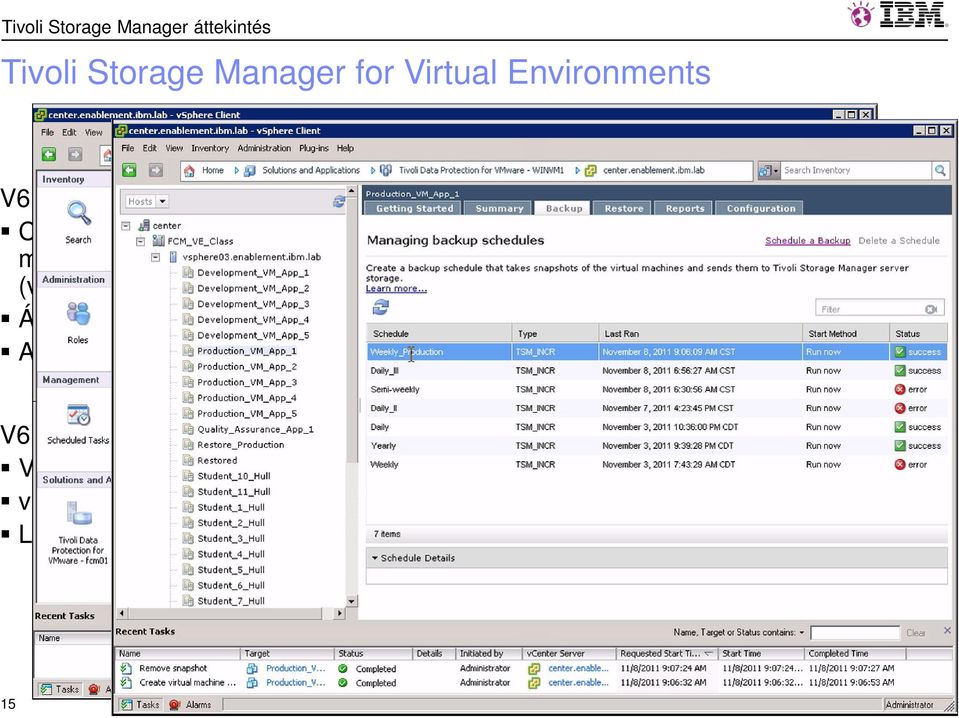Collapse the FCM_VE_Class tree node
Viewport: 959px width, 718px height.
click(x=141, y=241)
